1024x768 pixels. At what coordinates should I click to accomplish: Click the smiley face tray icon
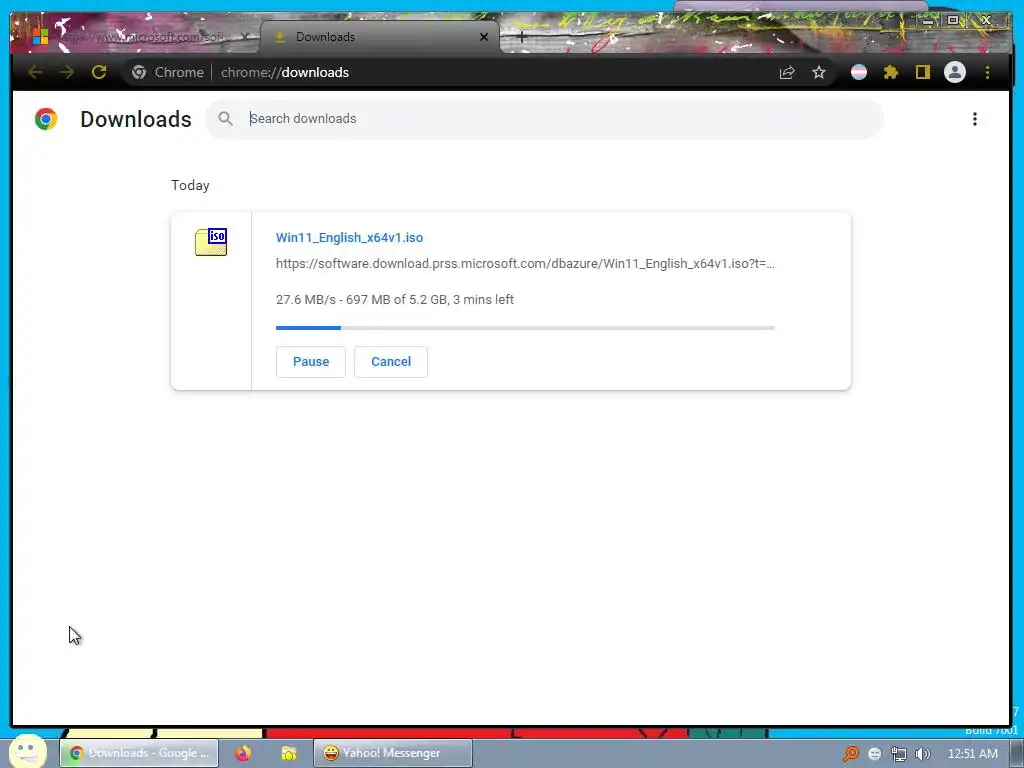874,754
